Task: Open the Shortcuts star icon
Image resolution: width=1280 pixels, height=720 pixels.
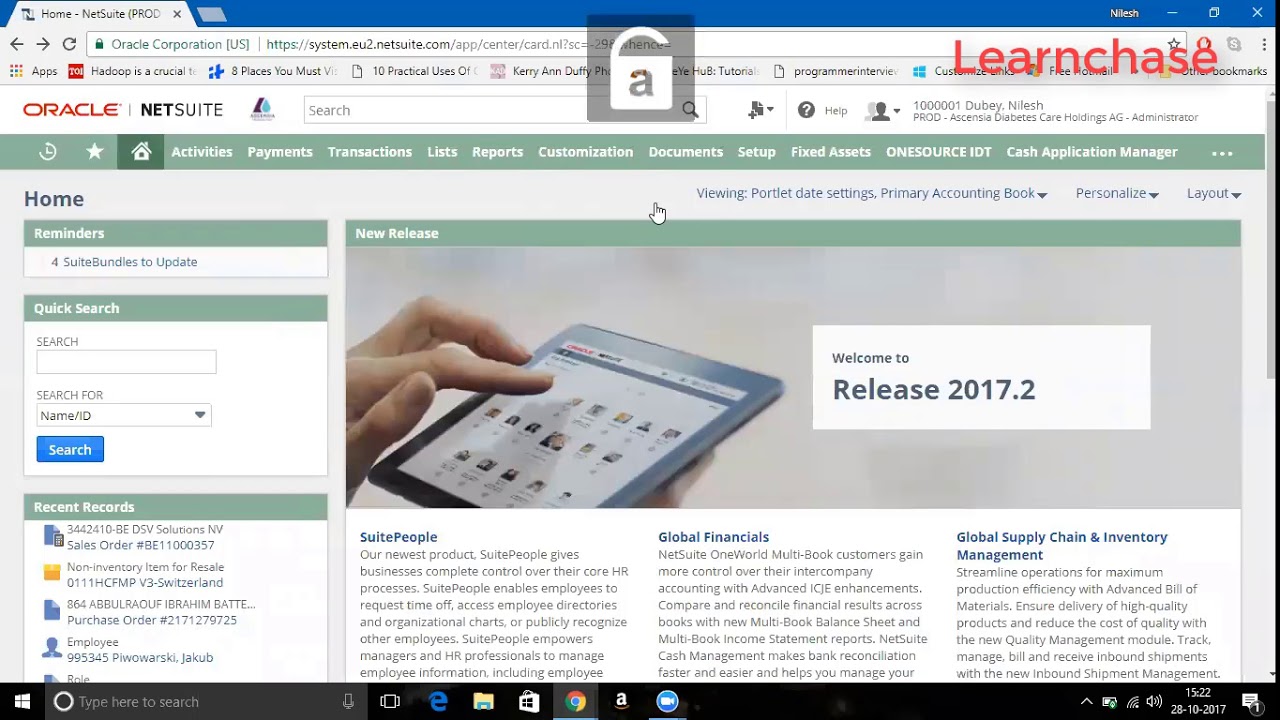Action: coord(95,152)
